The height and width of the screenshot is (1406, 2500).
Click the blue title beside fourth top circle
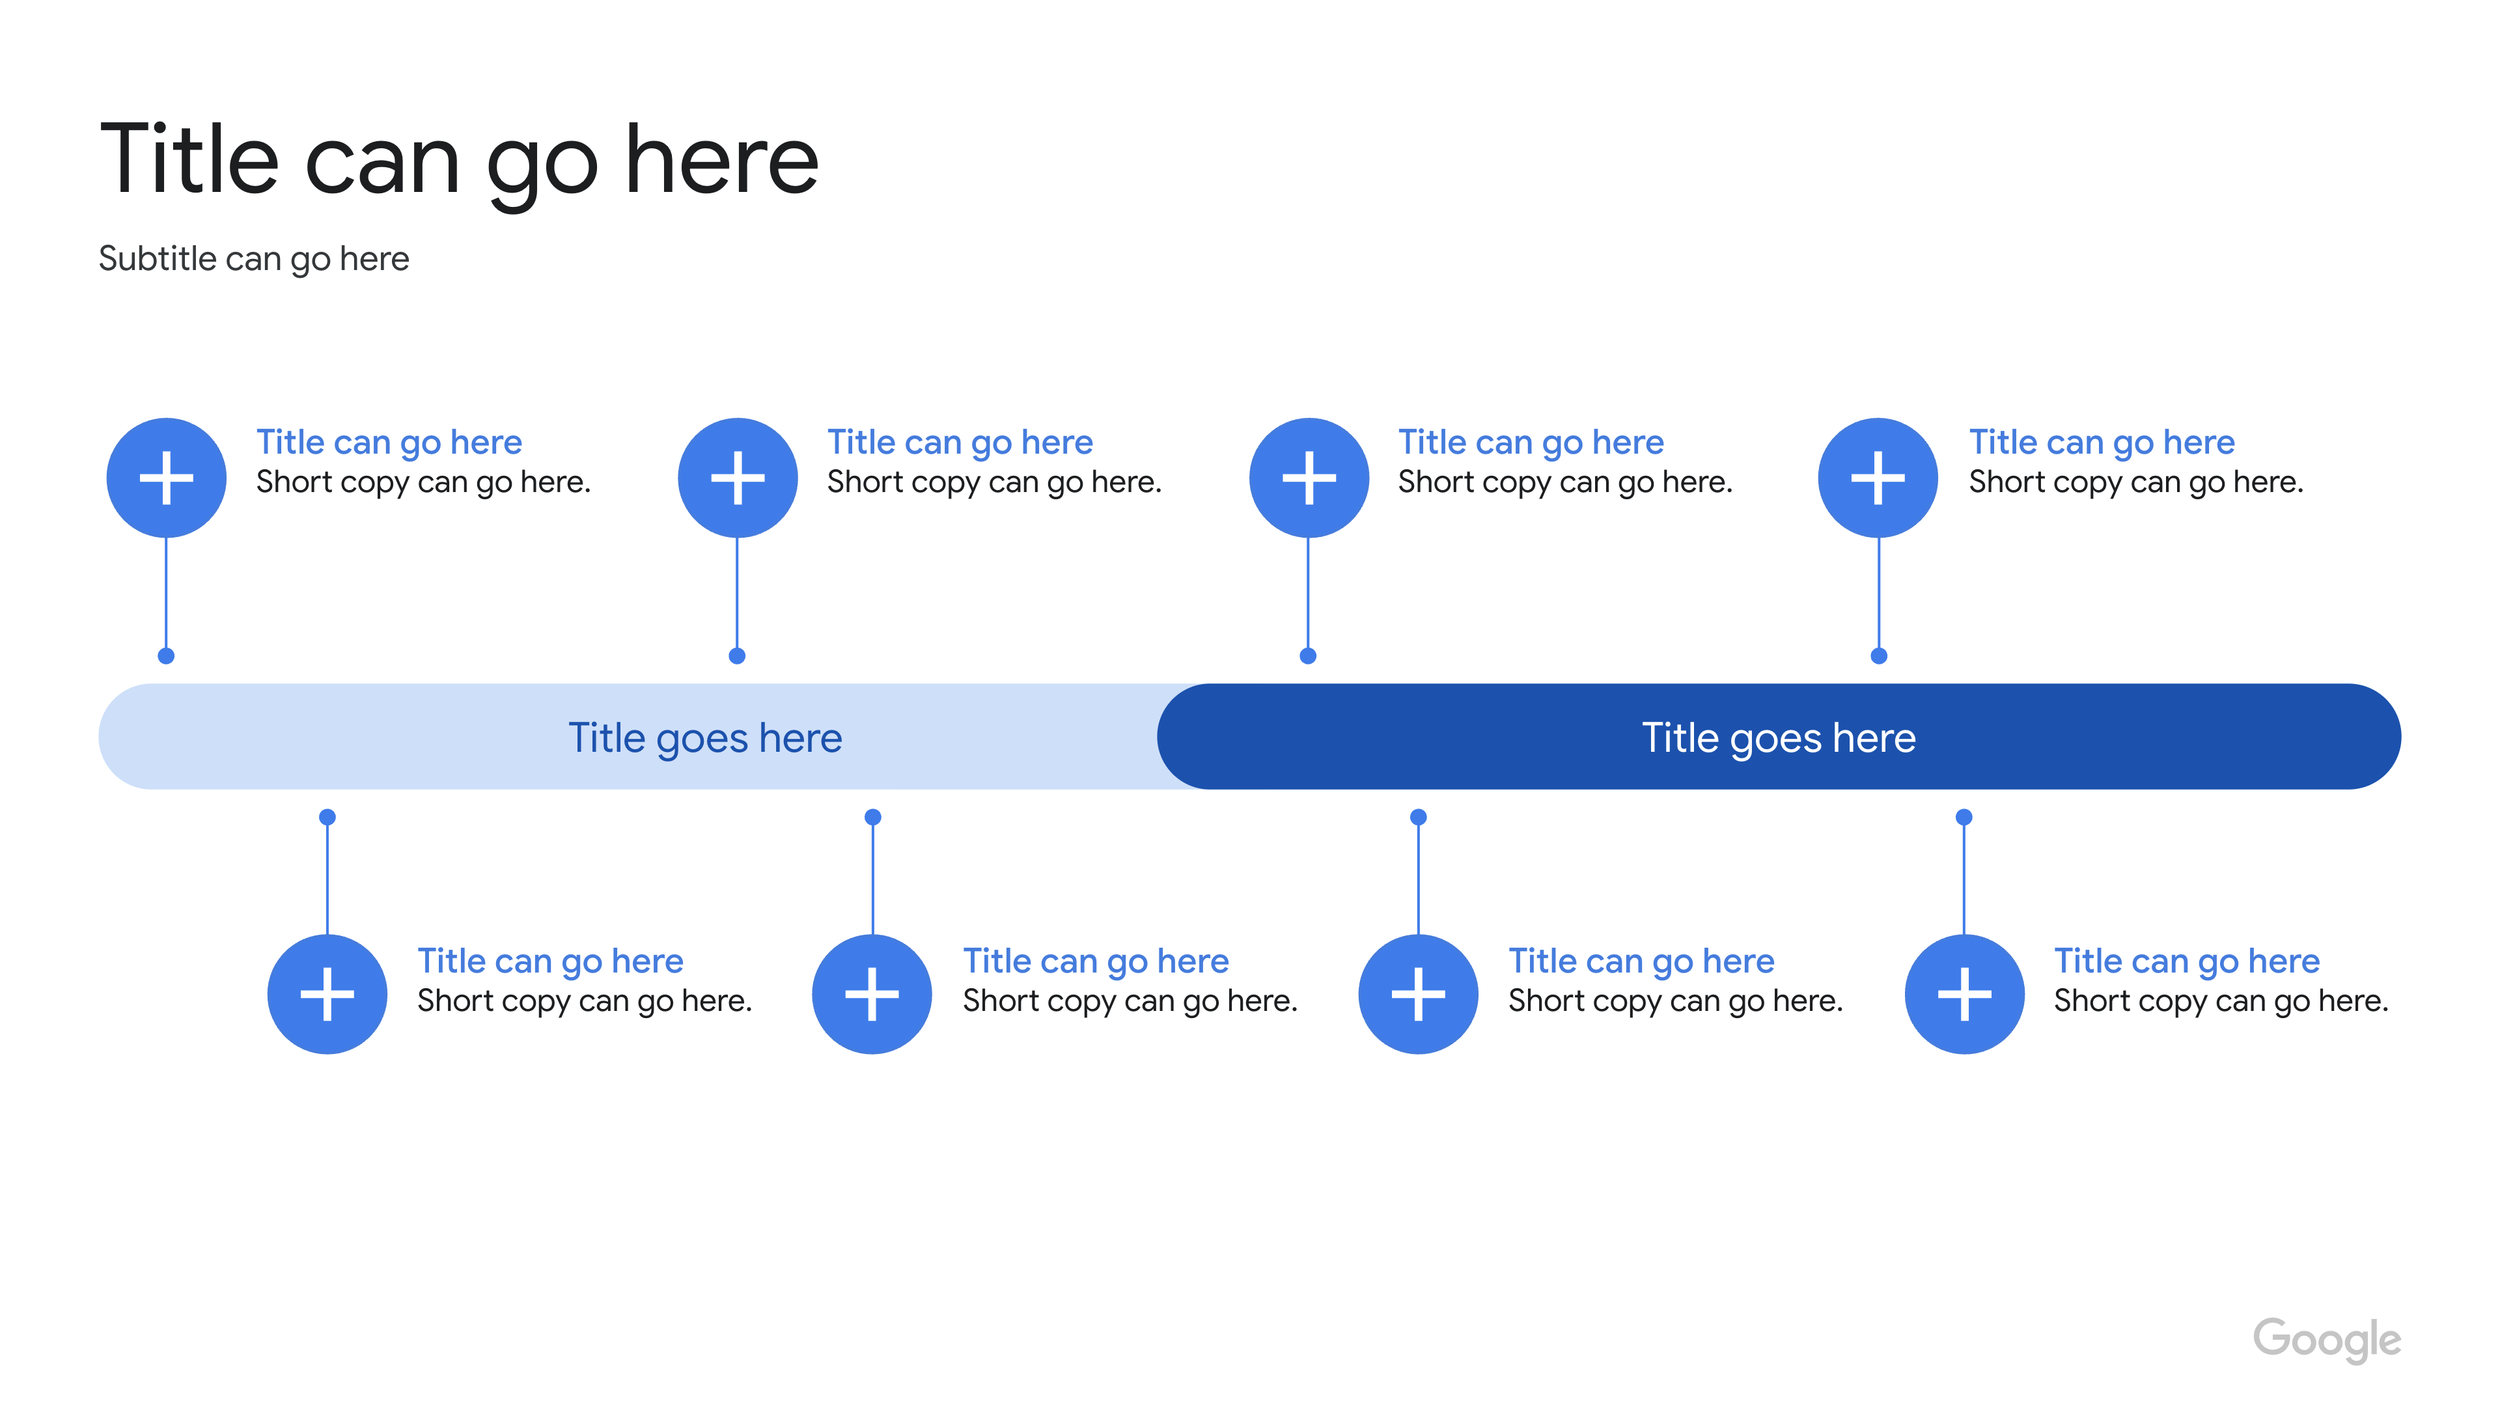tap(2102, 442)
